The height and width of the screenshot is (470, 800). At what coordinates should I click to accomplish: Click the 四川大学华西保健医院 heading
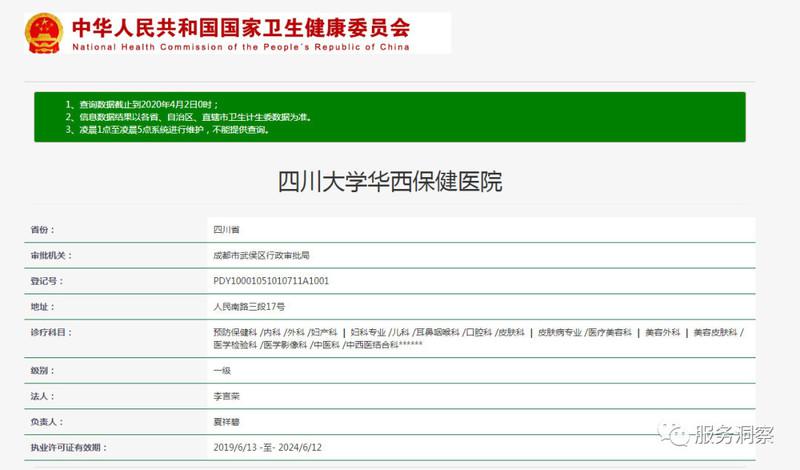click(x=390, y=182)
